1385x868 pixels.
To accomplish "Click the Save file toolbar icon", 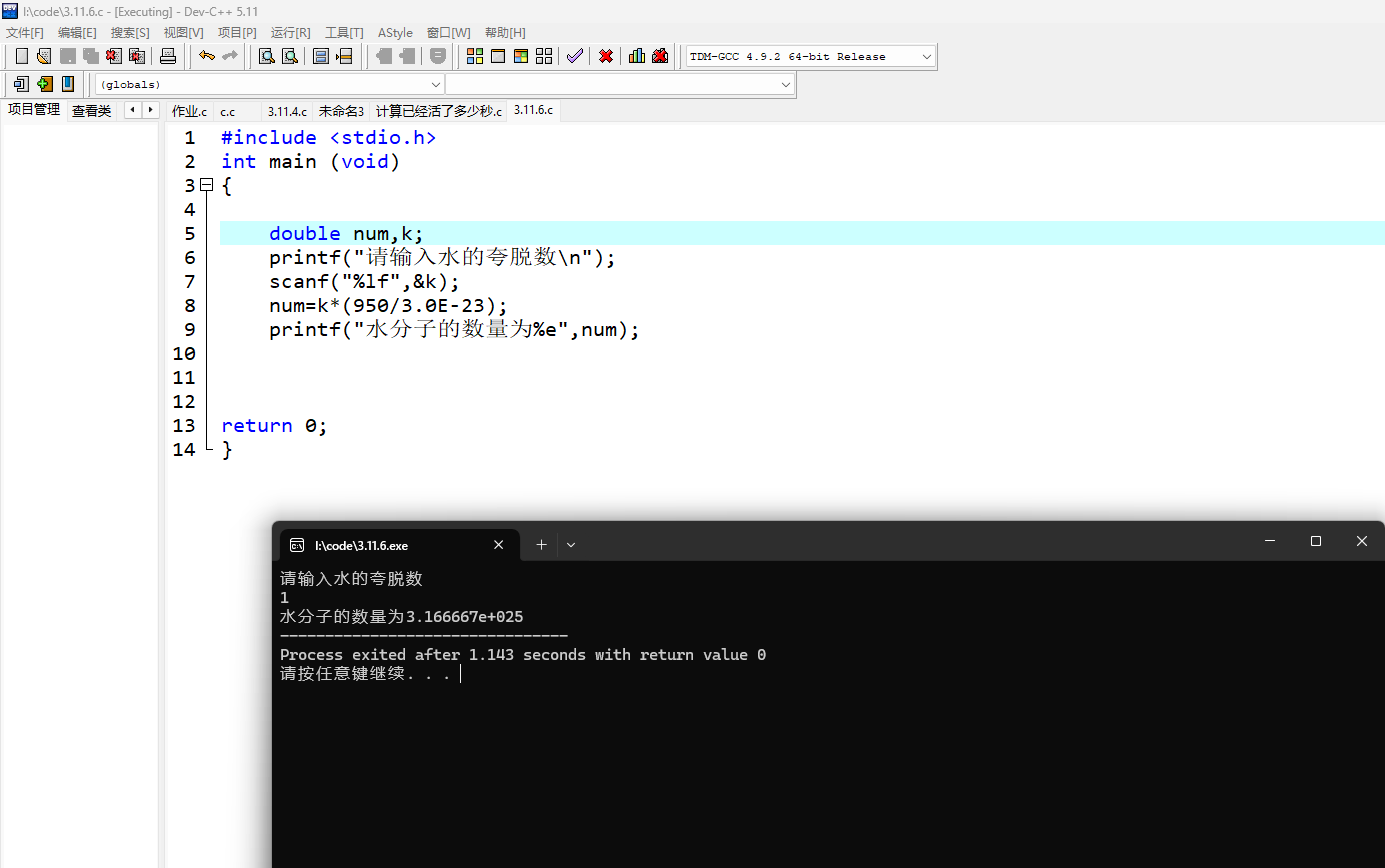I will (x=67, y=56).
